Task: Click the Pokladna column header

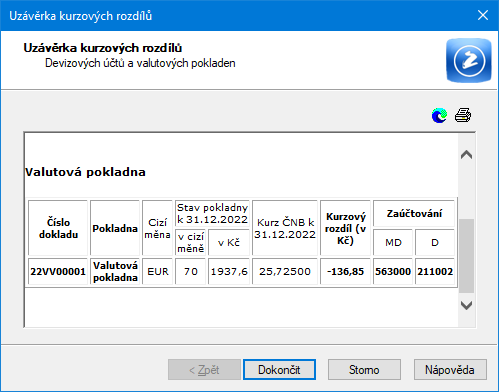Action: [115, 228]
